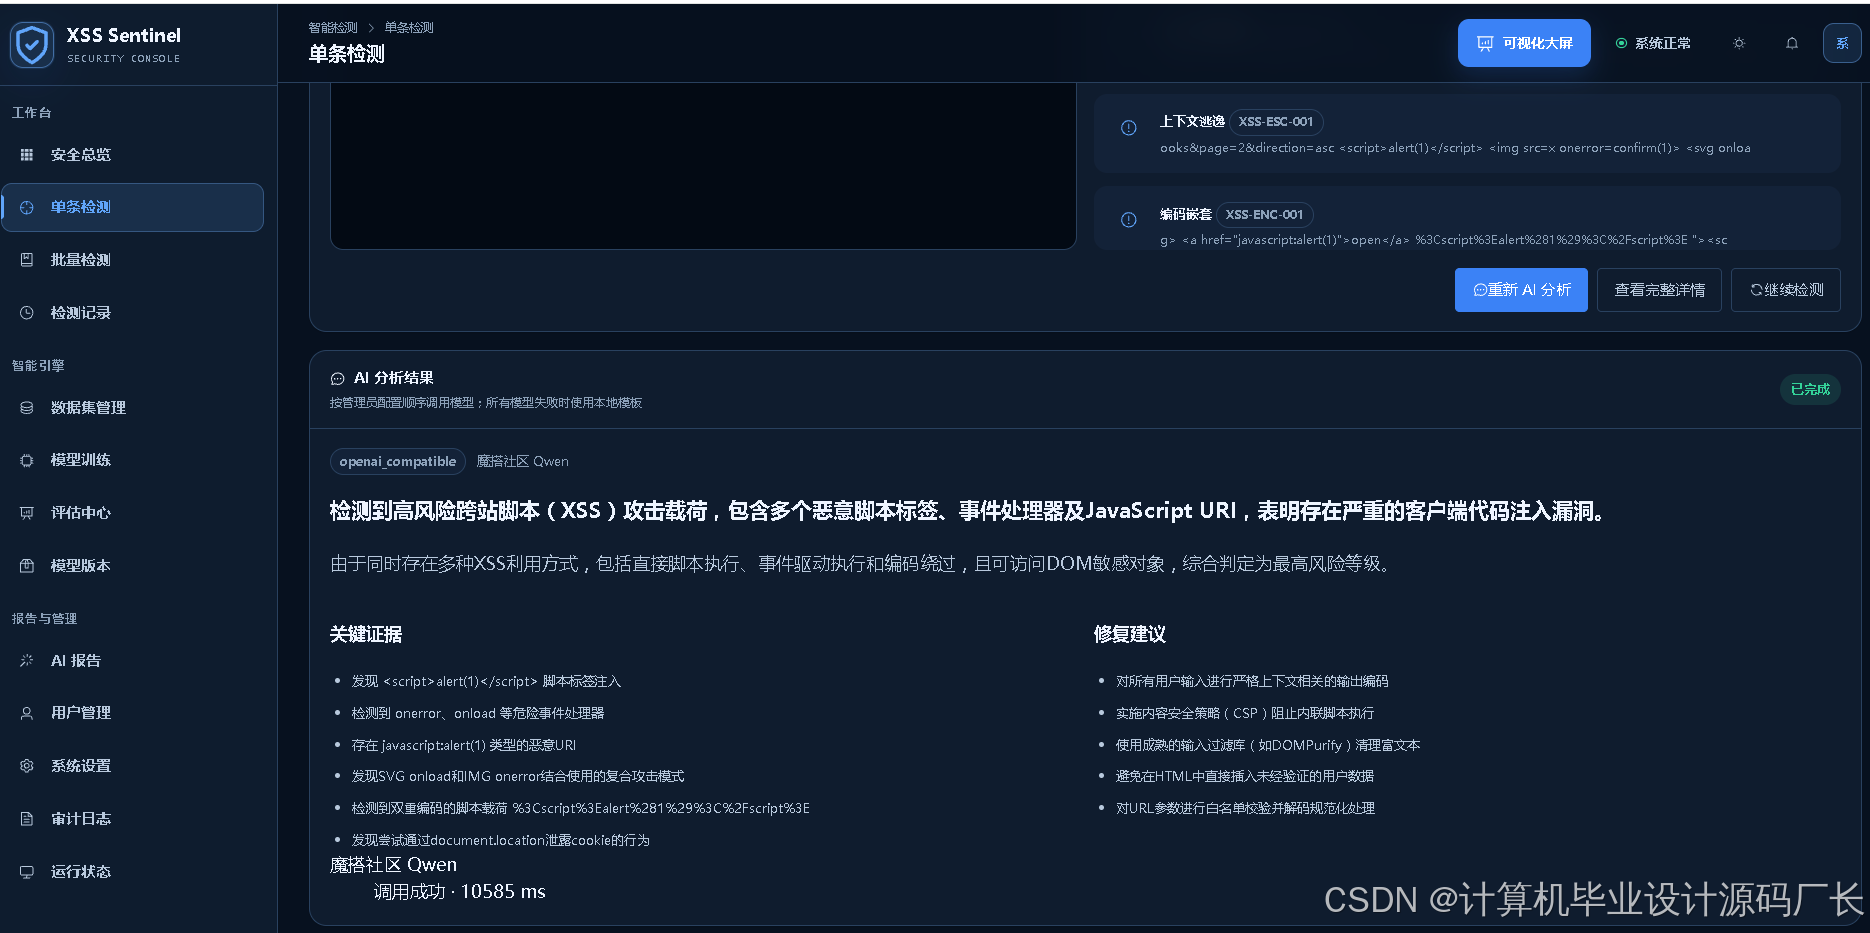Click the 单条检测 page title
Viewport: 1870px width, 933px height.
click(346, 55)
